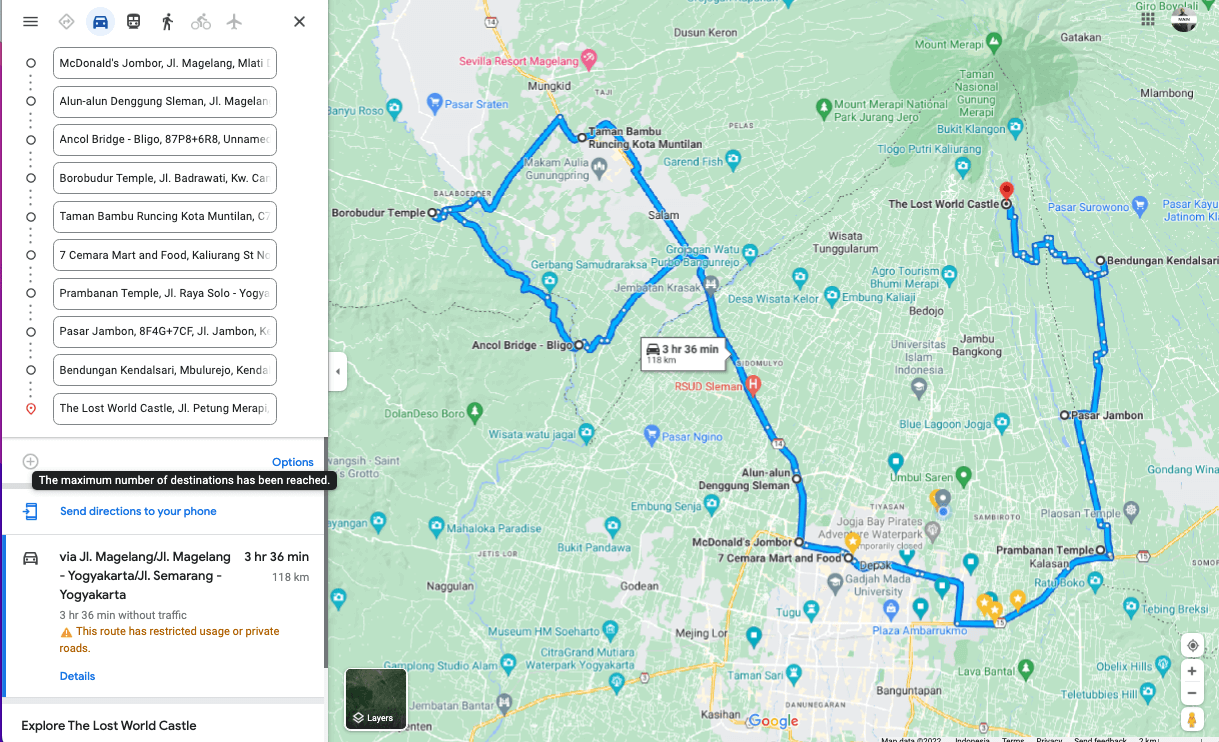Click the add destination plus icon
This screenshot has width=1219, height=742.
[31, 462]
